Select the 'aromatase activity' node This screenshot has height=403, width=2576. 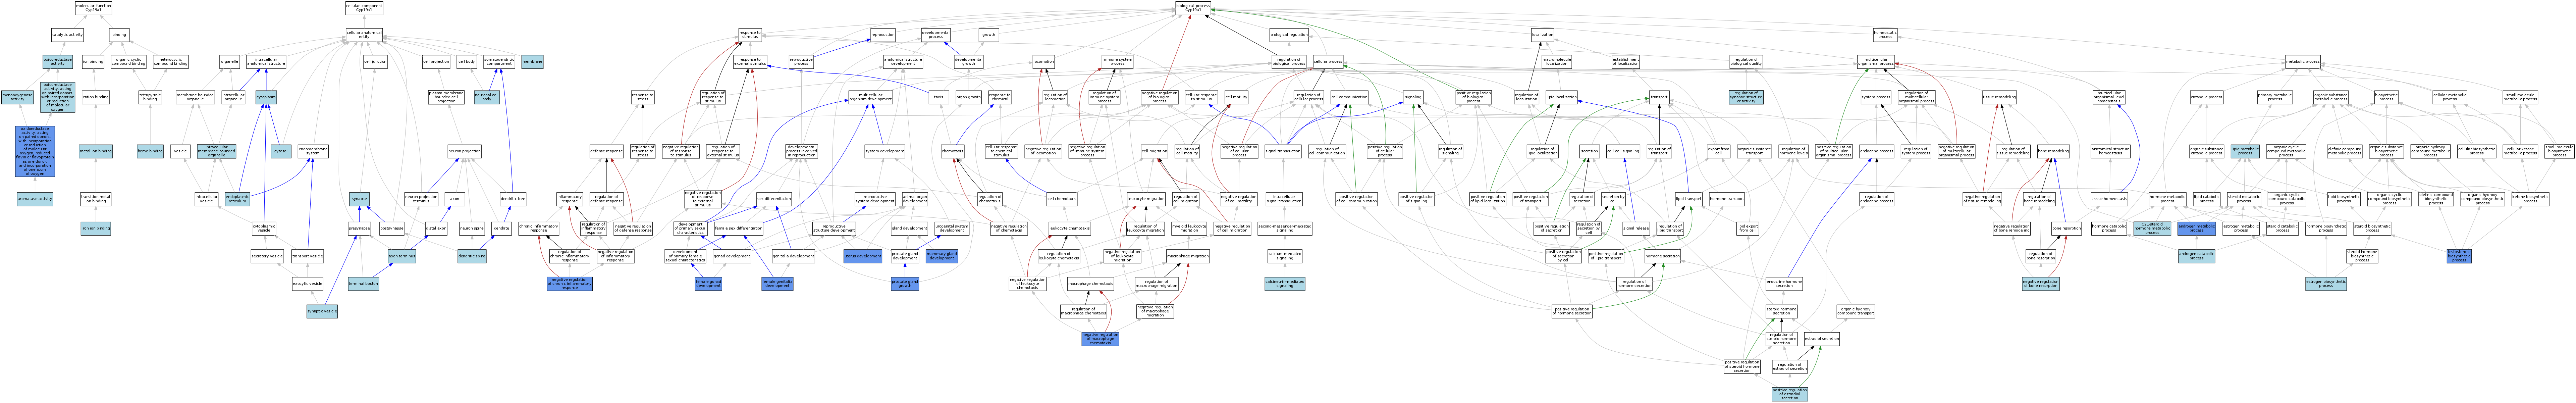pyautogui.click(x=35, y=199)
